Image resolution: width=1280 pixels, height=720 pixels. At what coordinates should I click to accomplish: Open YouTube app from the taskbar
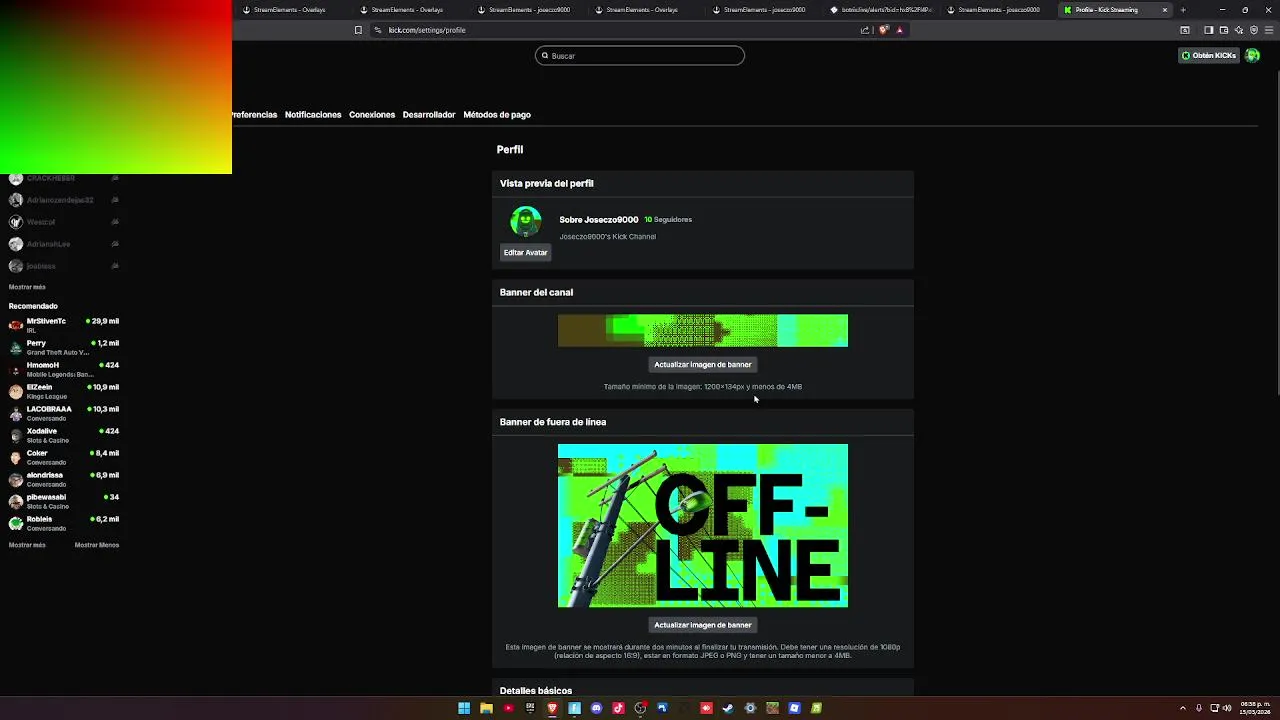pyautogui.click(x=509, y=708)
